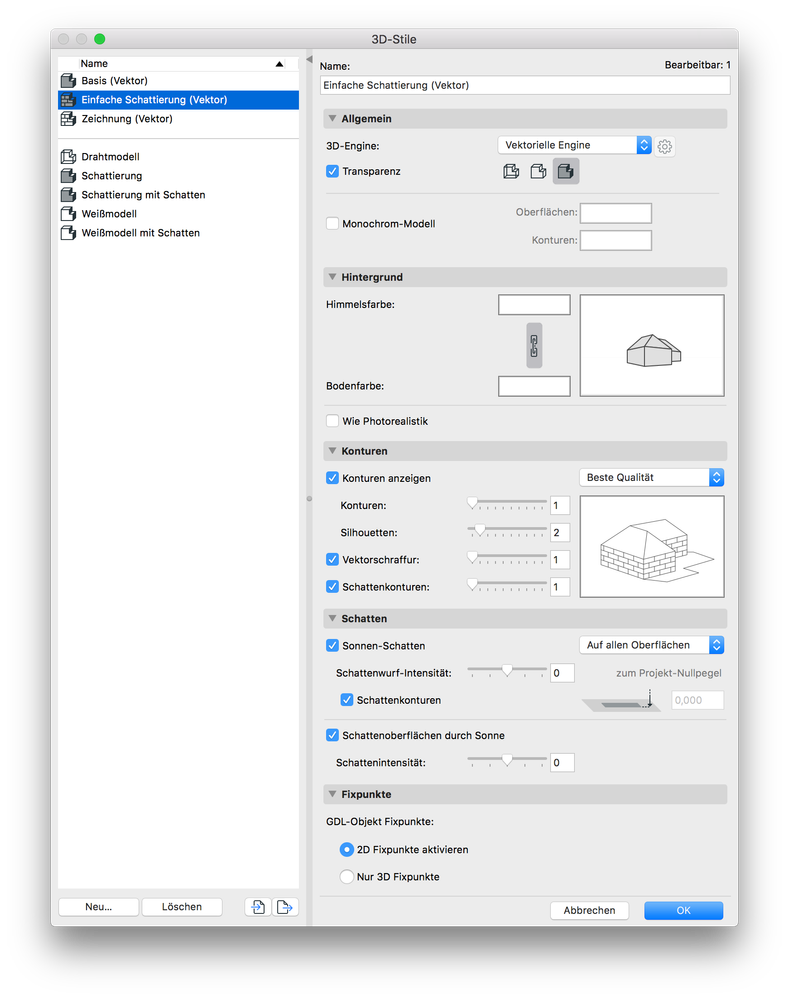The image size is (789, 999).
Task: Select Weißmodell mit Schatten style
Action: pyautogui.click(x=178, y=233)
